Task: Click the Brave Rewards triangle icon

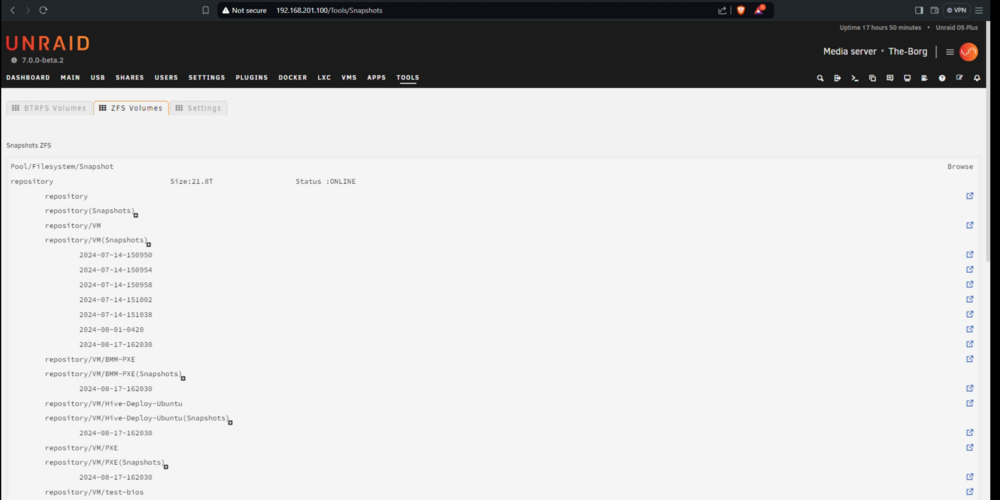Action: [x=759, y=10]
